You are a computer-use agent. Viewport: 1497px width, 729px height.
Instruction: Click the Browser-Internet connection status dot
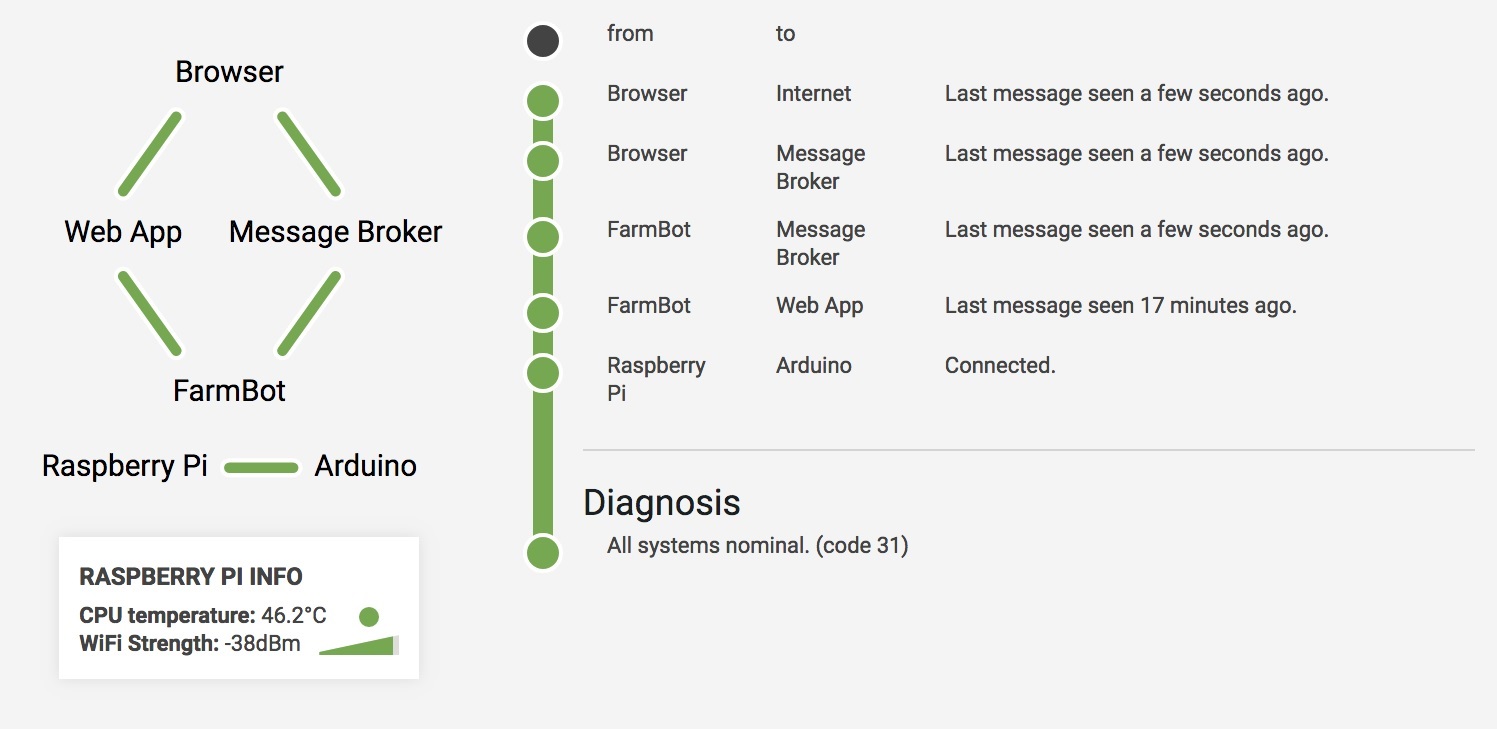[543, 100]
